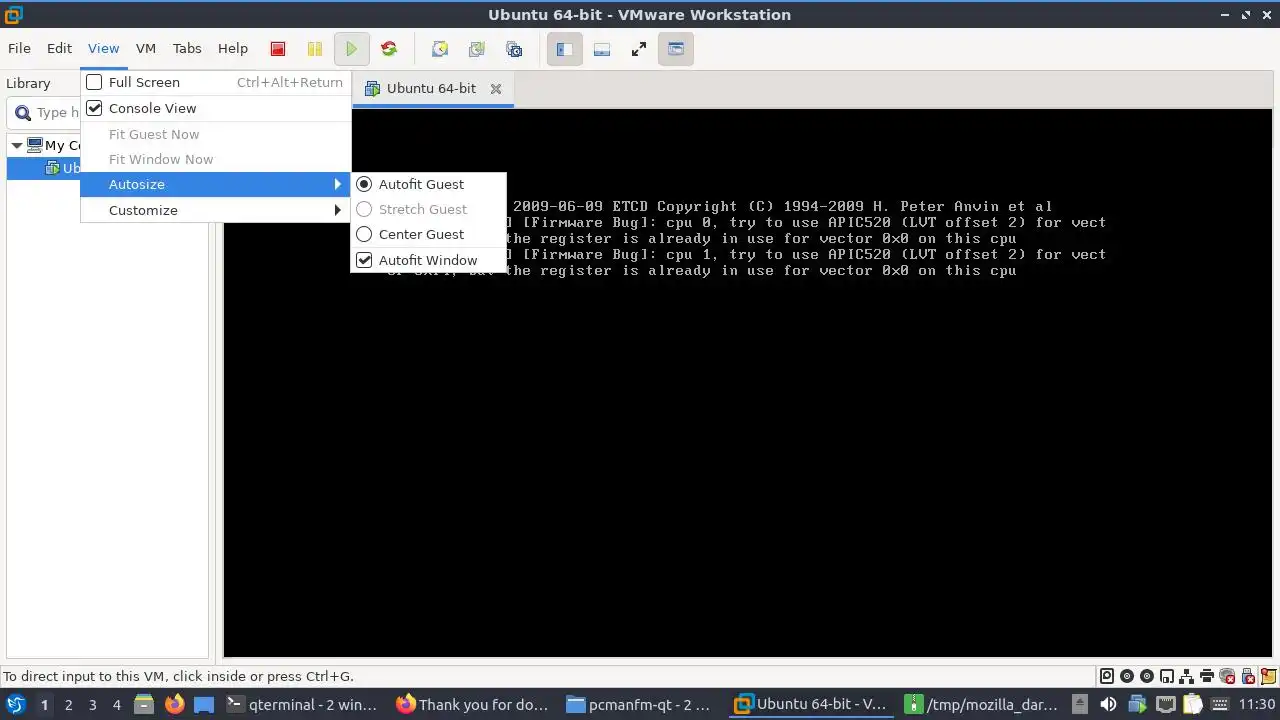Uncheck Console View in the View menu
This screenshot has height=720, width=1280.
[x=94, y=108]
